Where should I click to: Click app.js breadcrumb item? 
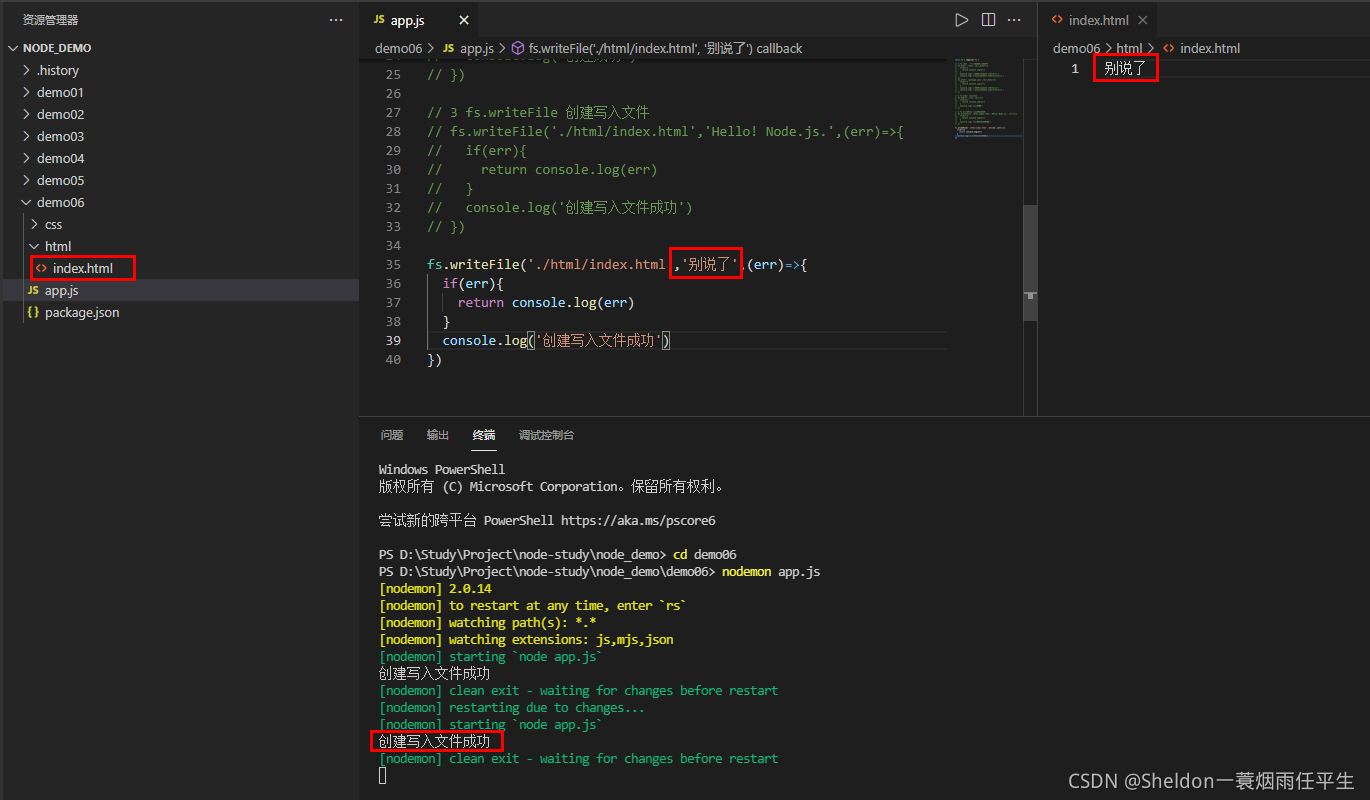pos(477,48)
